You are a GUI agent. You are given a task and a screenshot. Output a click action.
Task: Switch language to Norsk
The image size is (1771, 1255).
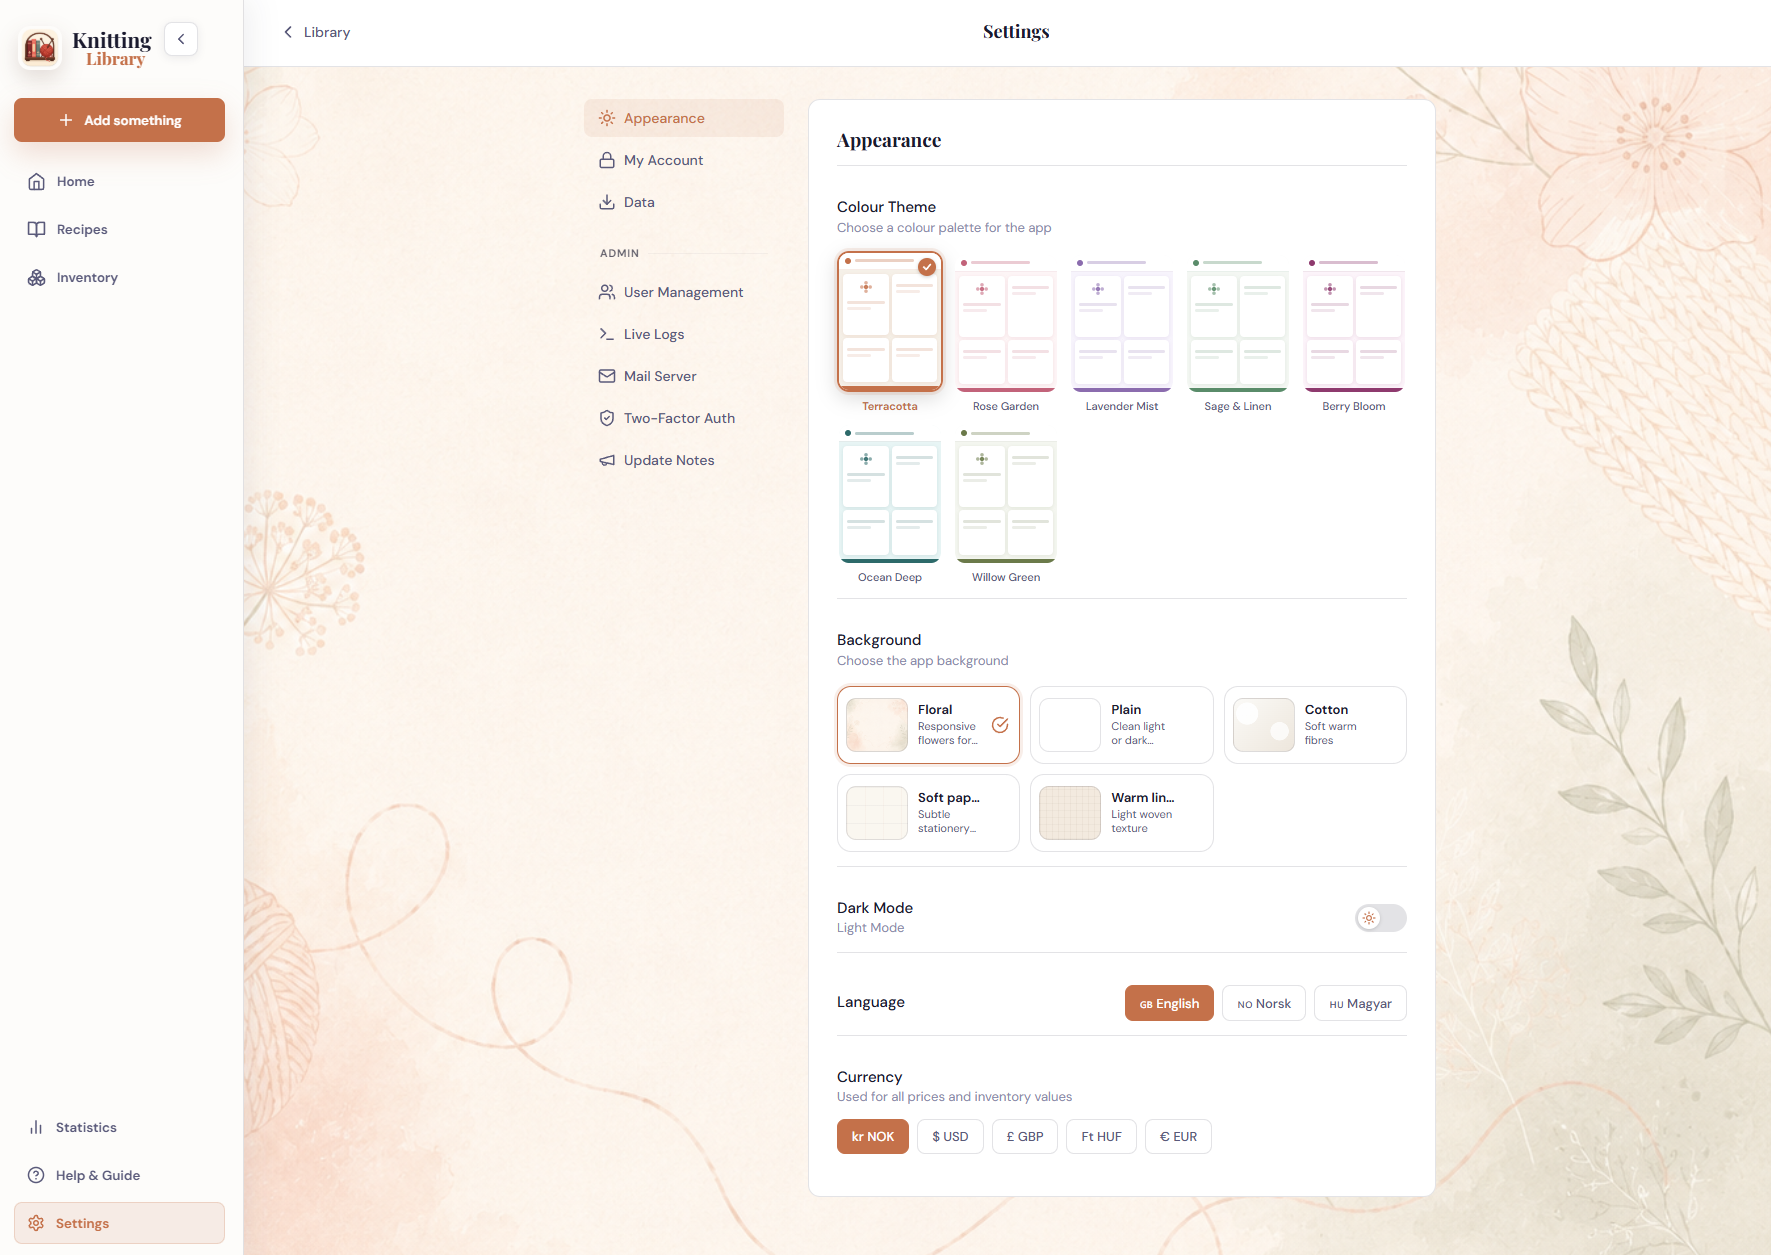pyautogui.click(x=1264, y=1003)
